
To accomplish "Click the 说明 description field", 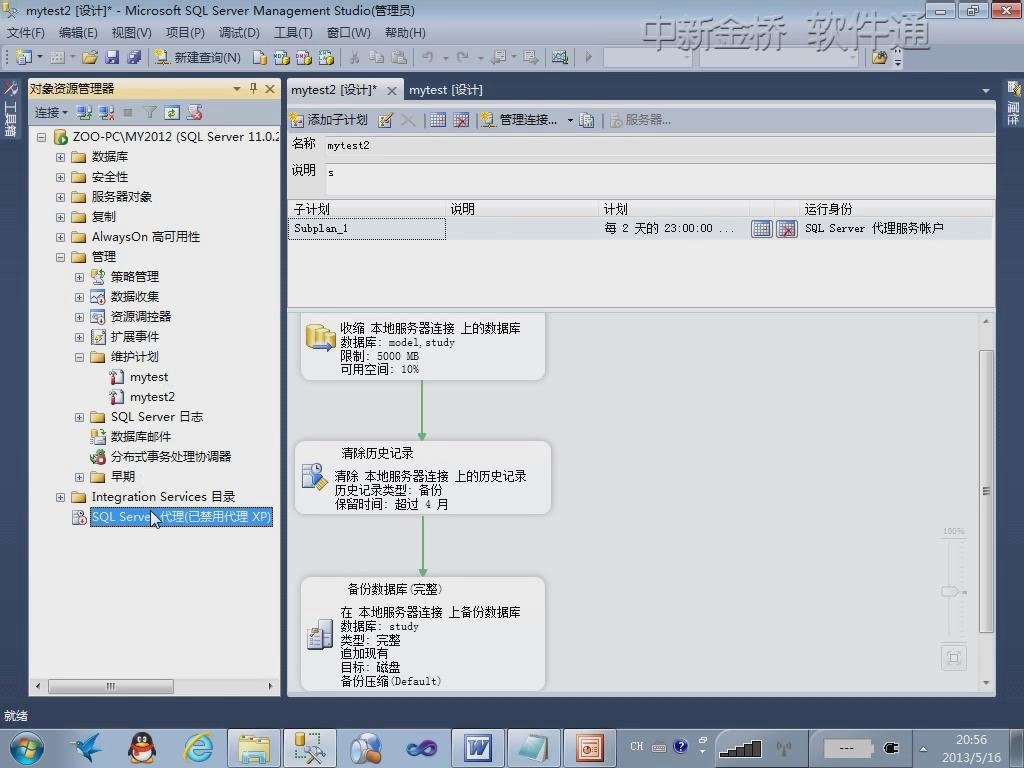I will (659, 177).
